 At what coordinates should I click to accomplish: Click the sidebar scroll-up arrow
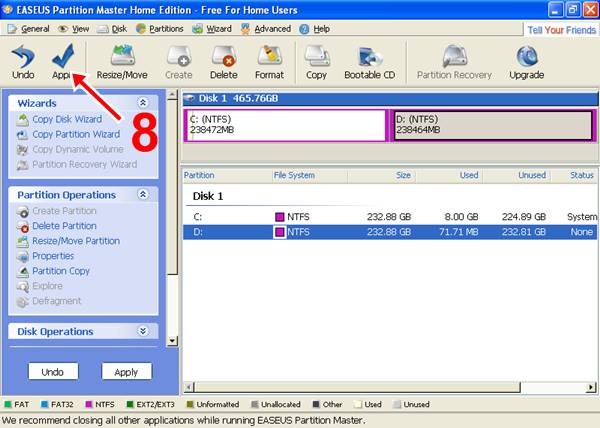tap(173, 94)
